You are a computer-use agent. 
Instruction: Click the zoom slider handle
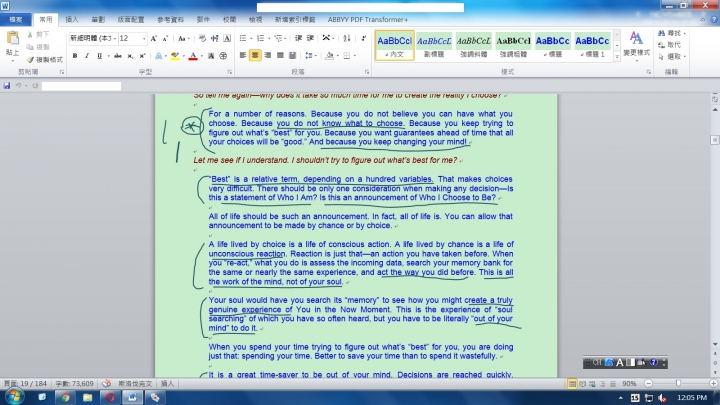click(x=678, y=383)
